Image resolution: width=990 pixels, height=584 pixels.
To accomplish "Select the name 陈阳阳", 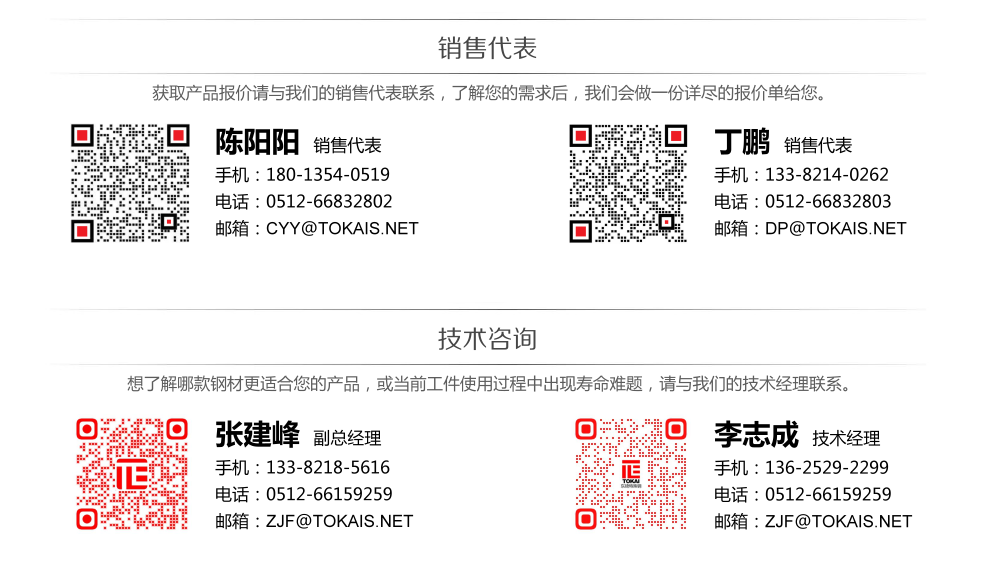I will coord(257,143).
